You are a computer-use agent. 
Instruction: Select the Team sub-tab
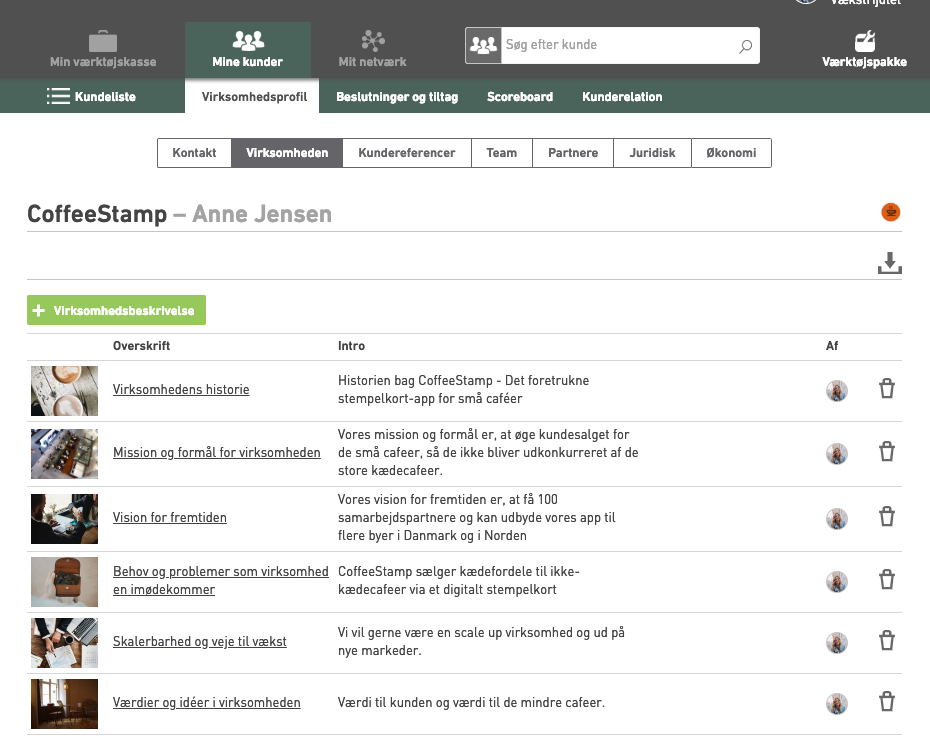[502, 153]
